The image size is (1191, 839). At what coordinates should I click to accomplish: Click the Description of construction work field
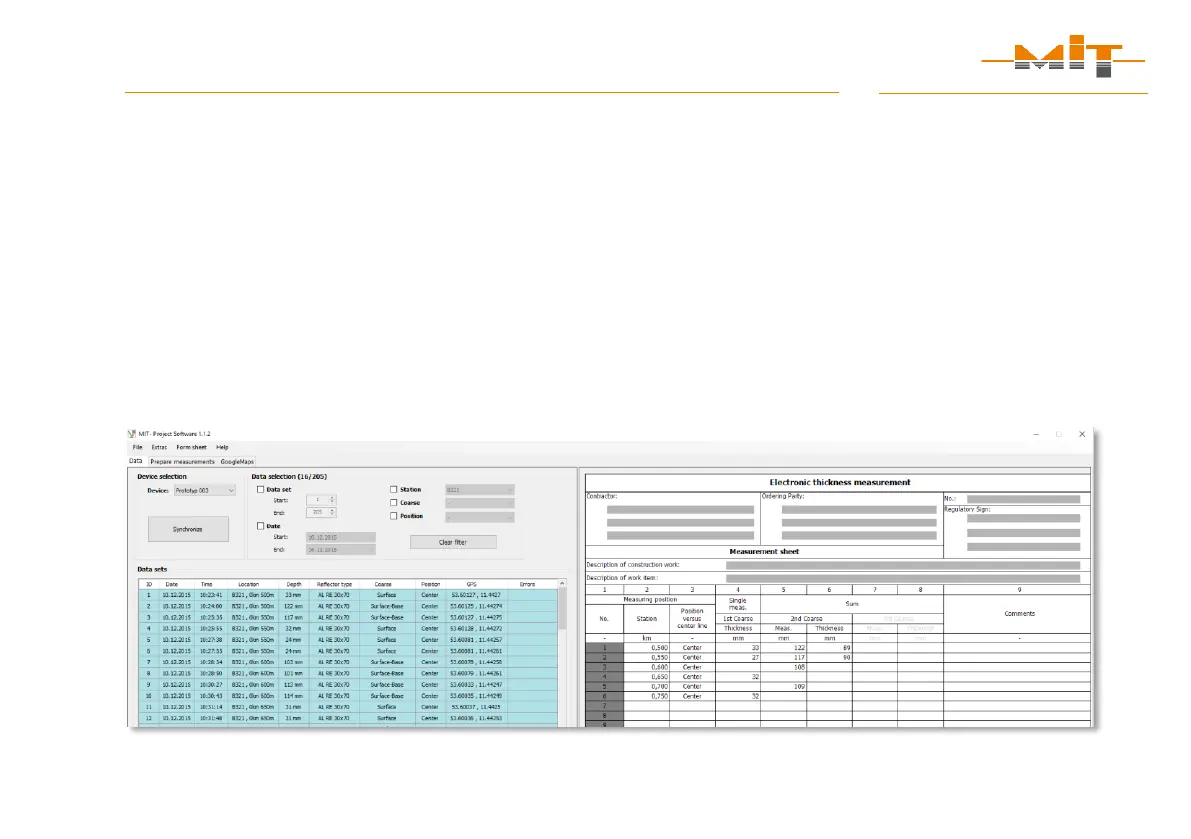pyautogui.click(x=902, y=565)
